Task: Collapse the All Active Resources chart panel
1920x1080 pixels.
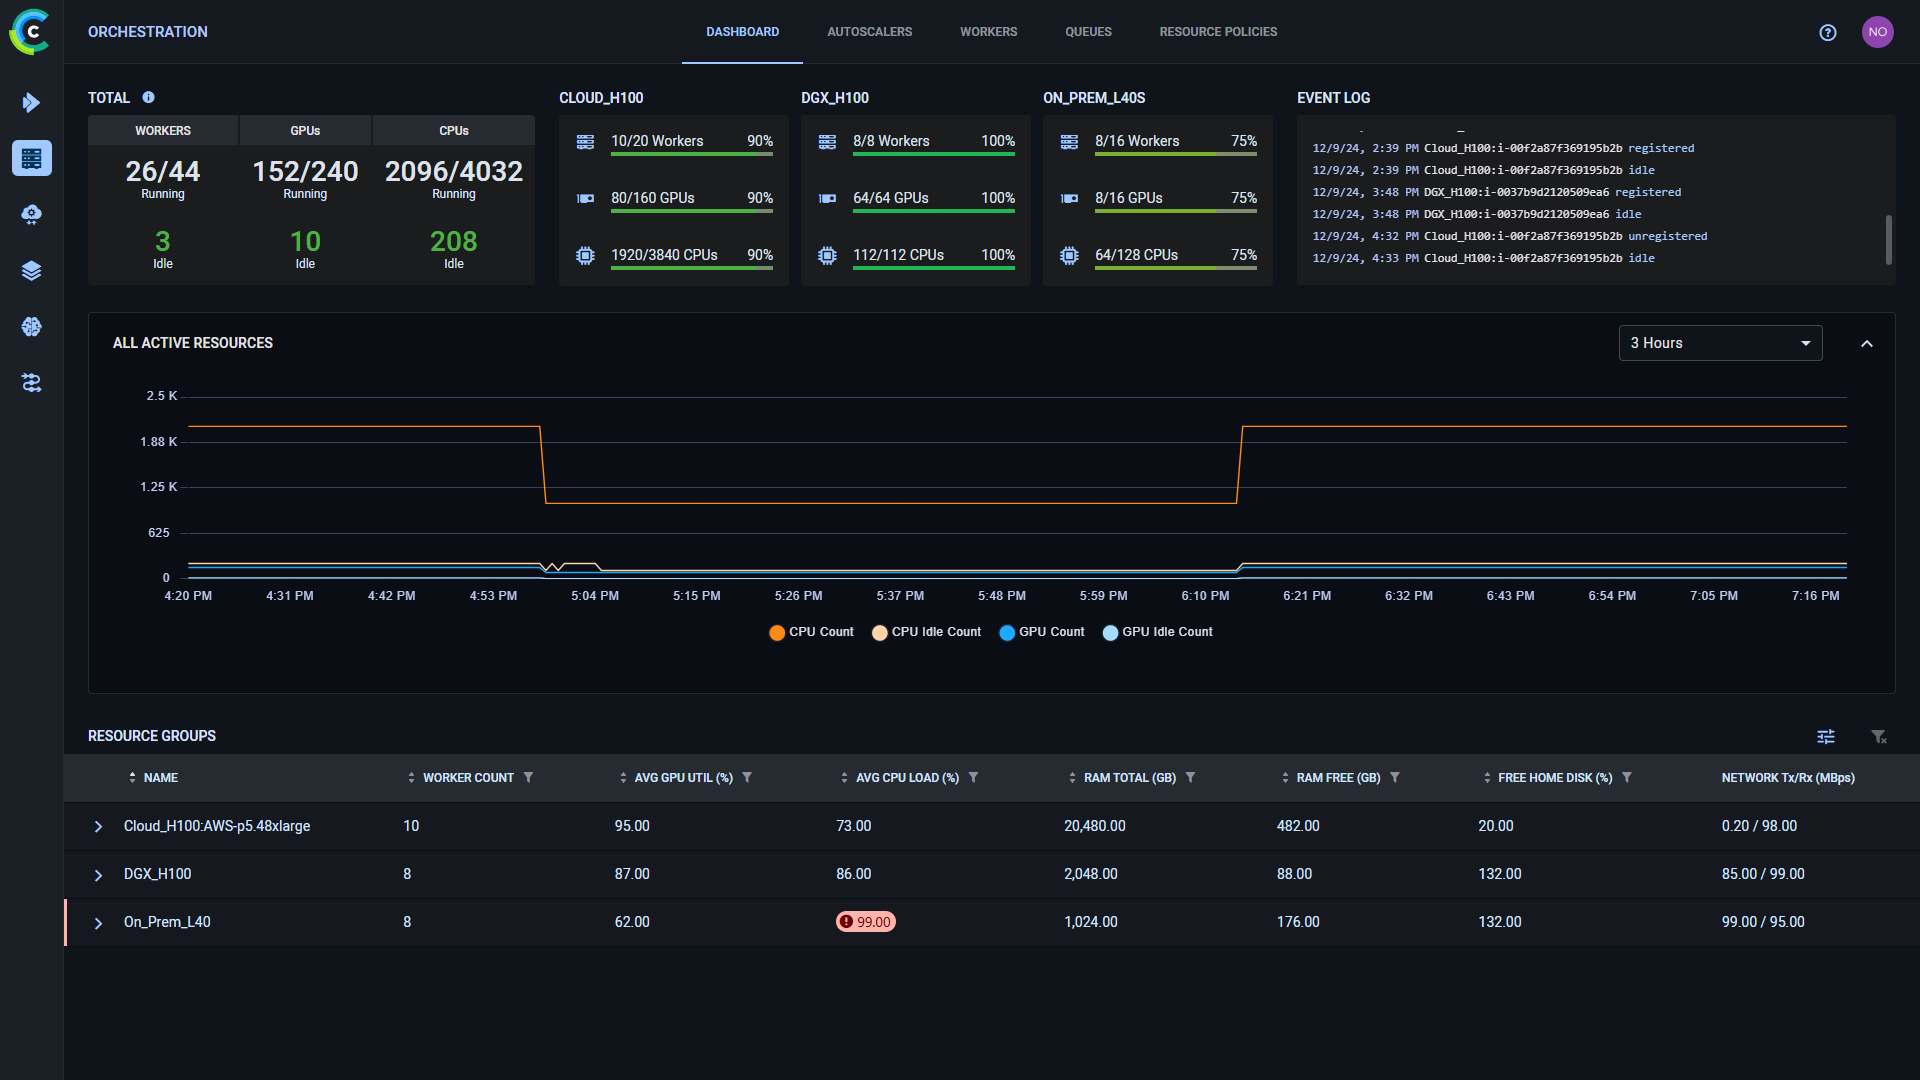Action: point(1867,343)
